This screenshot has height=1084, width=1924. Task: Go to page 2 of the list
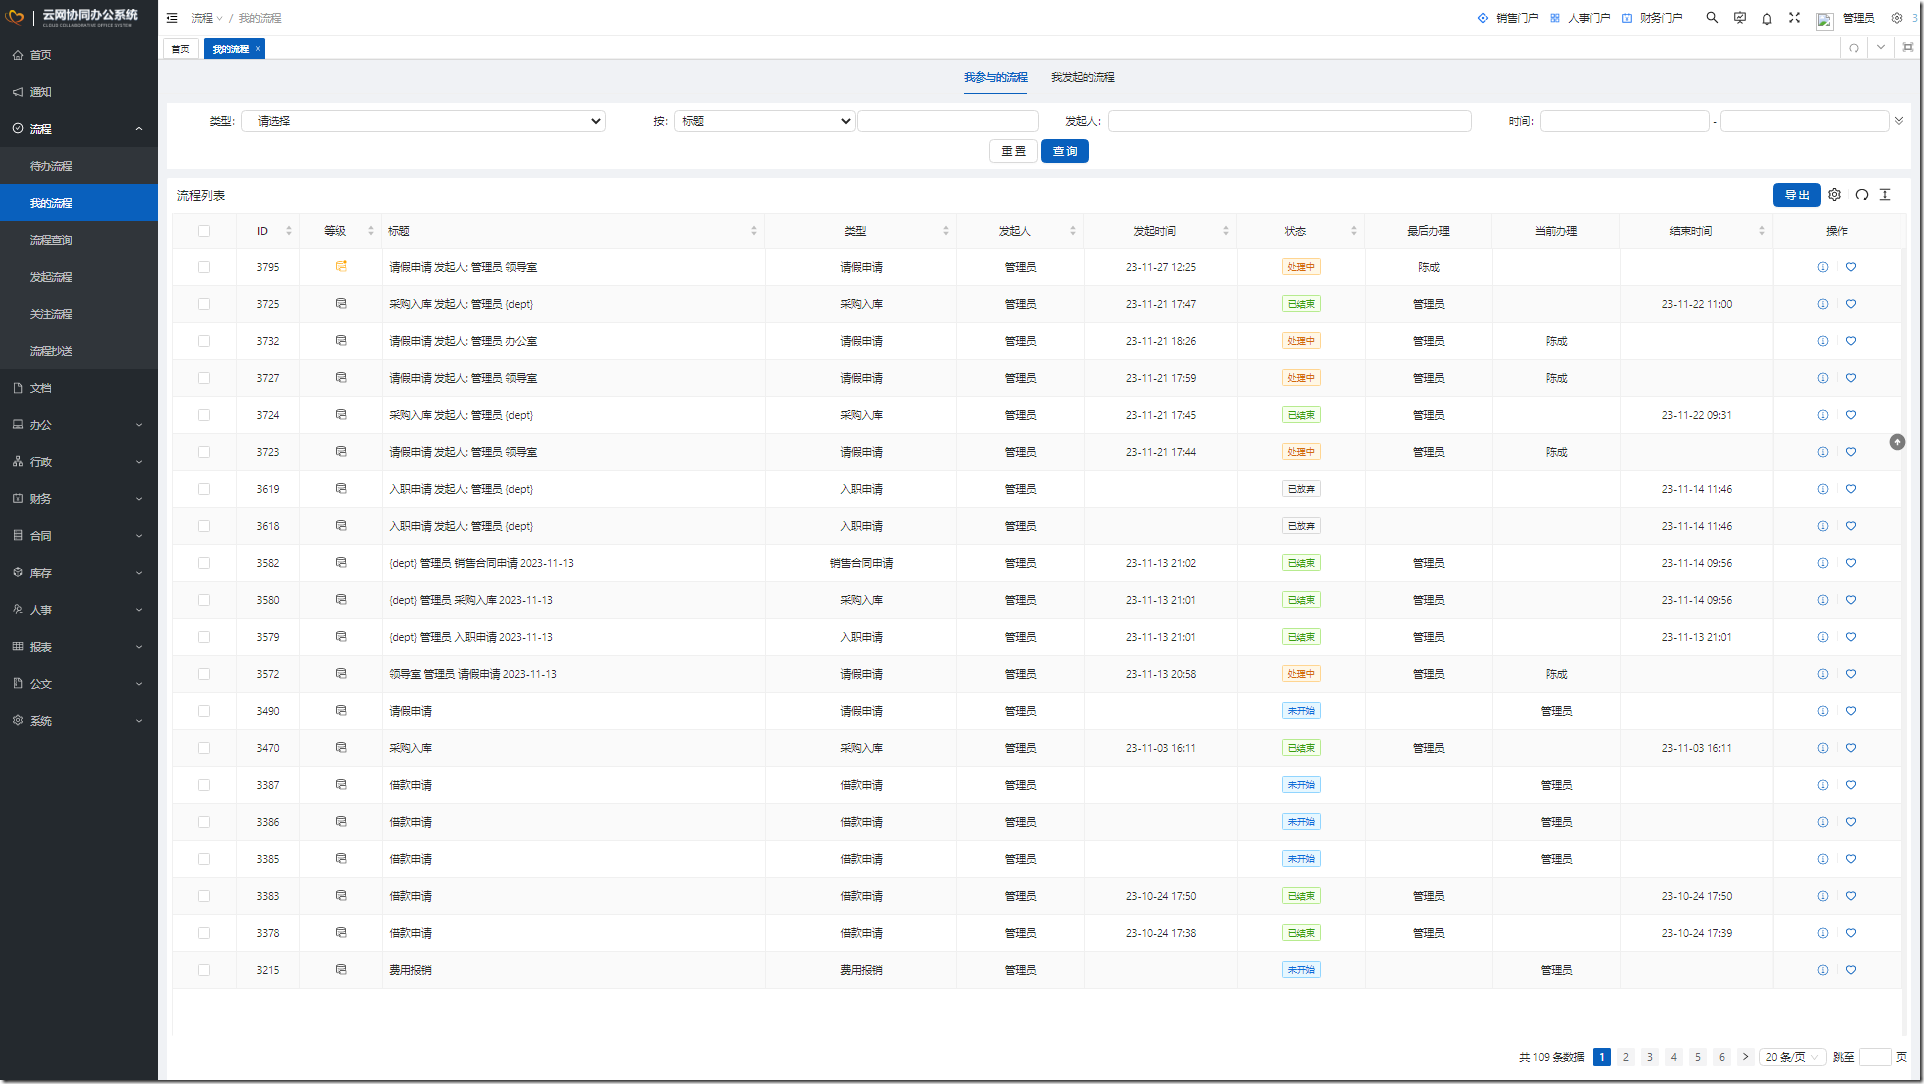click(x=1626, y=1057)
